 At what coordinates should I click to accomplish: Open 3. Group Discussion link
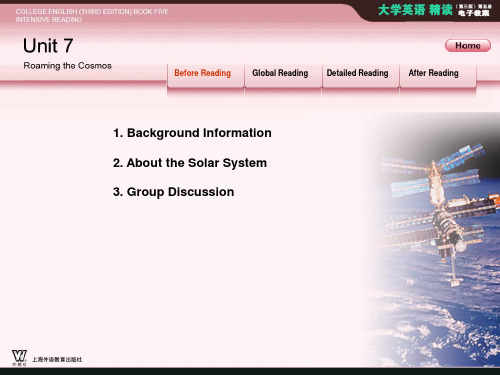tap(173, 192)
